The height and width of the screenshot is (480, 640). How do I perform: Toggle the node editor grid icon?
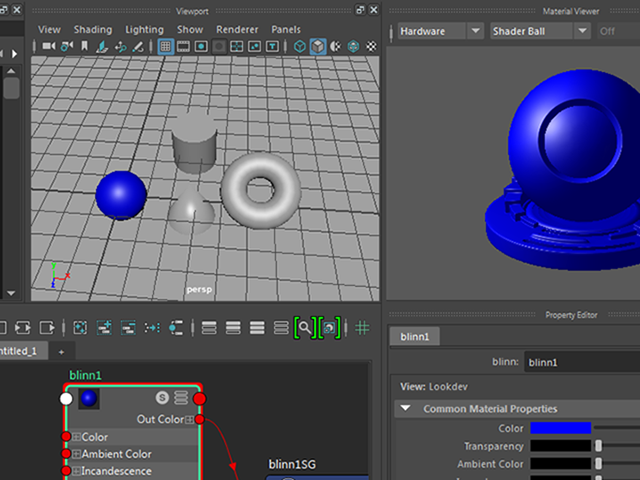coord(362,328)
